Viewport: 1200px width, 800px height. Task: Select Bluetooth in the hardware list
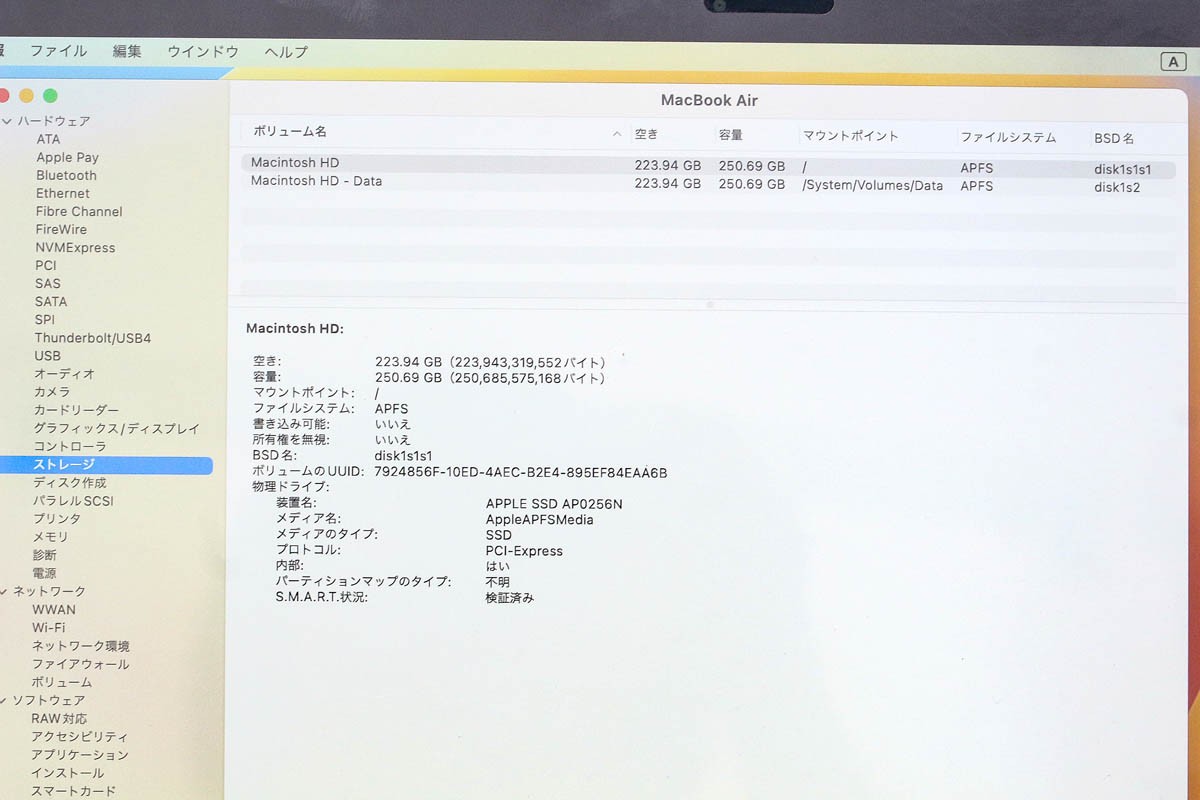coord(66,175)
